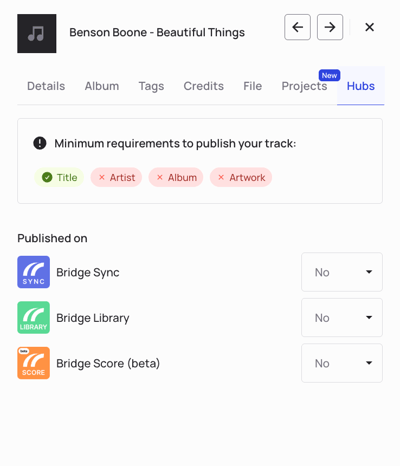Click the Artwork missing requirement chip
The width and height of the screenshot is (400, 466).
(x=241, y=177)
